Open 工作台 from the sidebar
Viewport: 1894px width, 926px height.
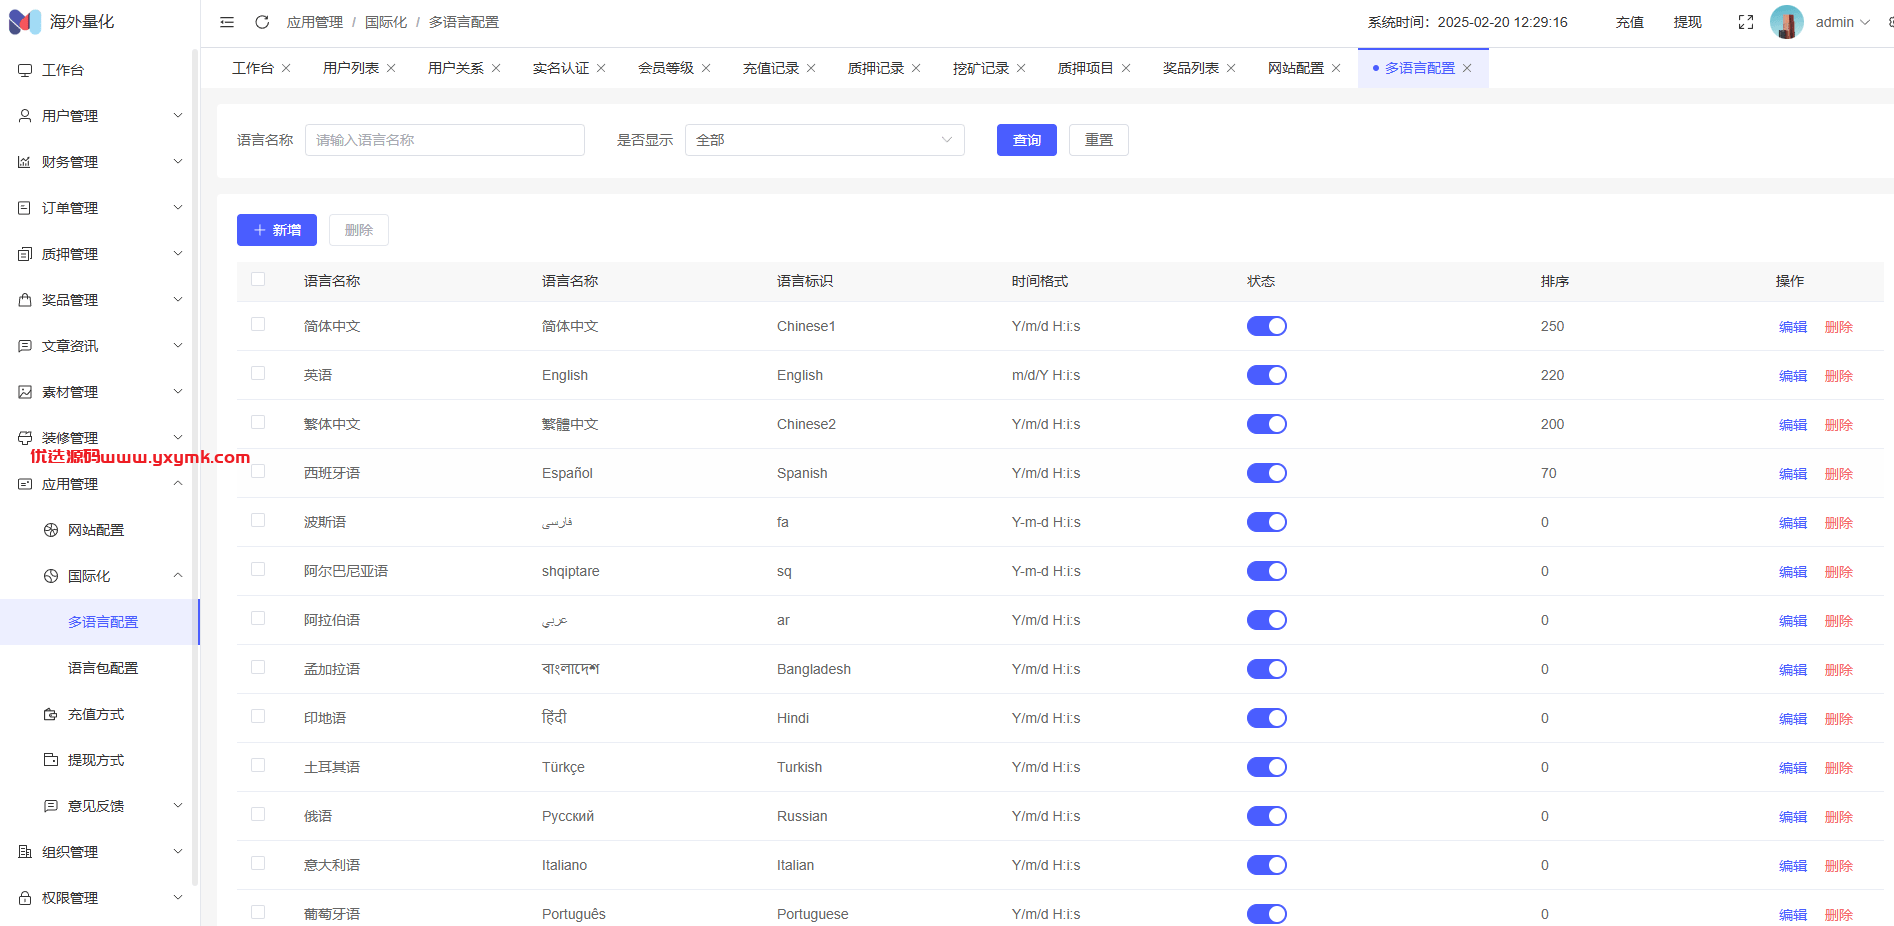(x=63, y=70)
